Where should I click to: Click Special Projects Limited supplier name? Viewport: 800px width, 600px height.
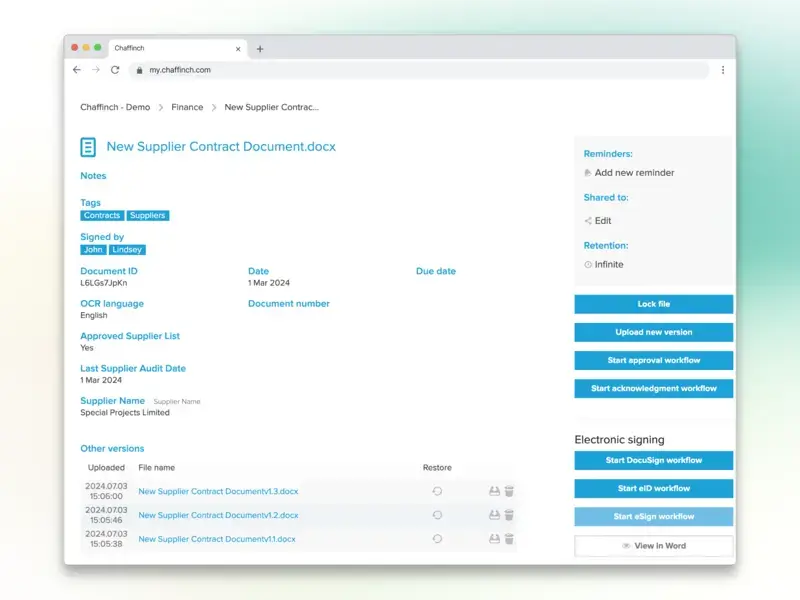(x=125, y=413)
